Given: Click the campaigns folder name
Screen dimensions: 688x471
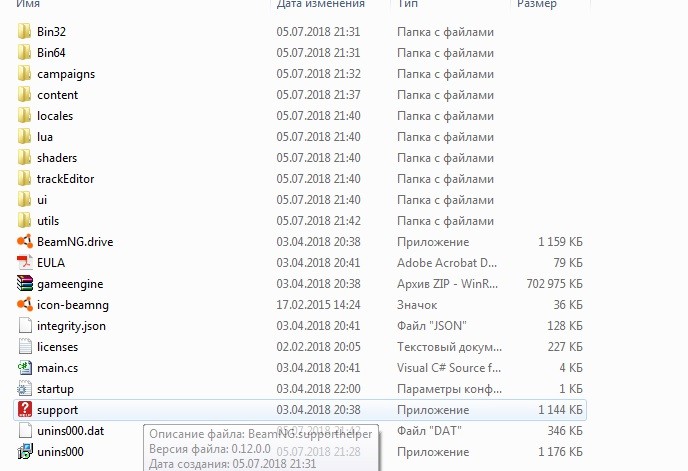Looking at the screenshot, I should pyautogui.click(x=66, y=74).
